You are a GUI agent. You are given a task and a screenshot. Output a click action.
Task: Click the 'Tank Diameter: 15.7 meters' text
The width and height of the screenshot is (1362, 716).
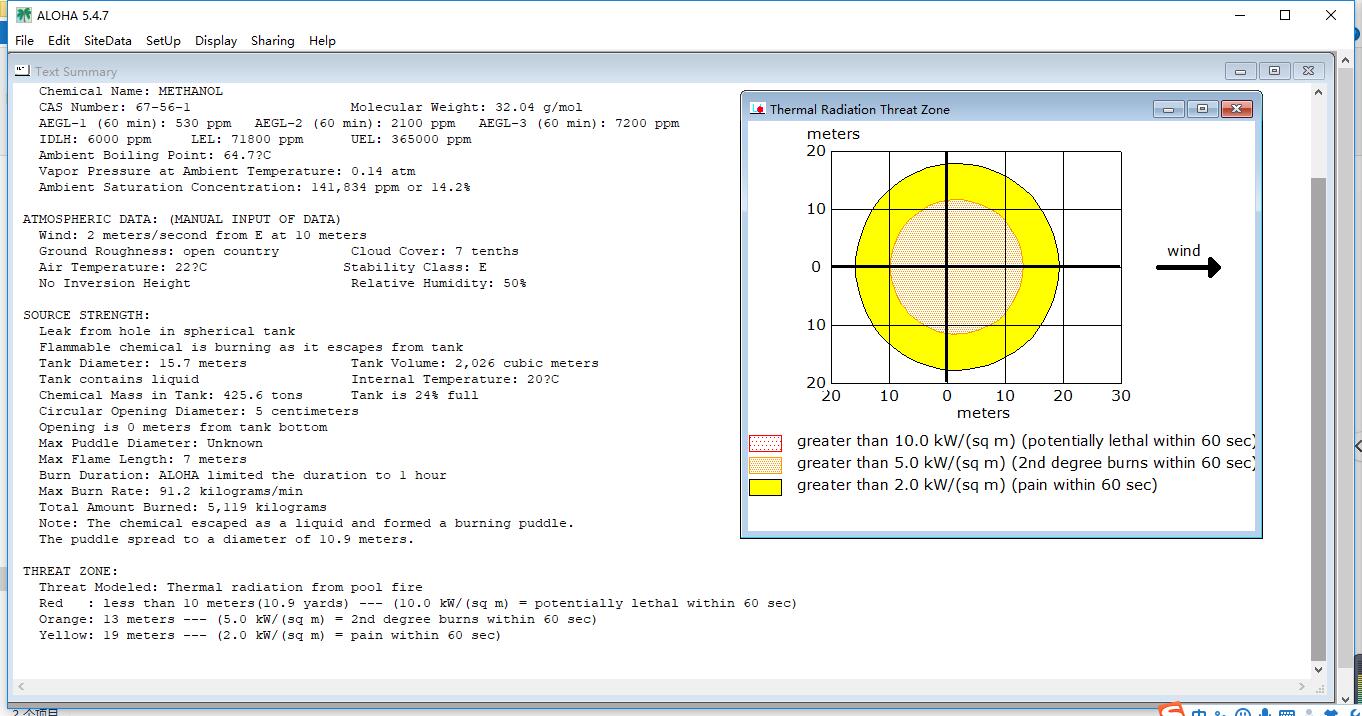click(143, 363)
